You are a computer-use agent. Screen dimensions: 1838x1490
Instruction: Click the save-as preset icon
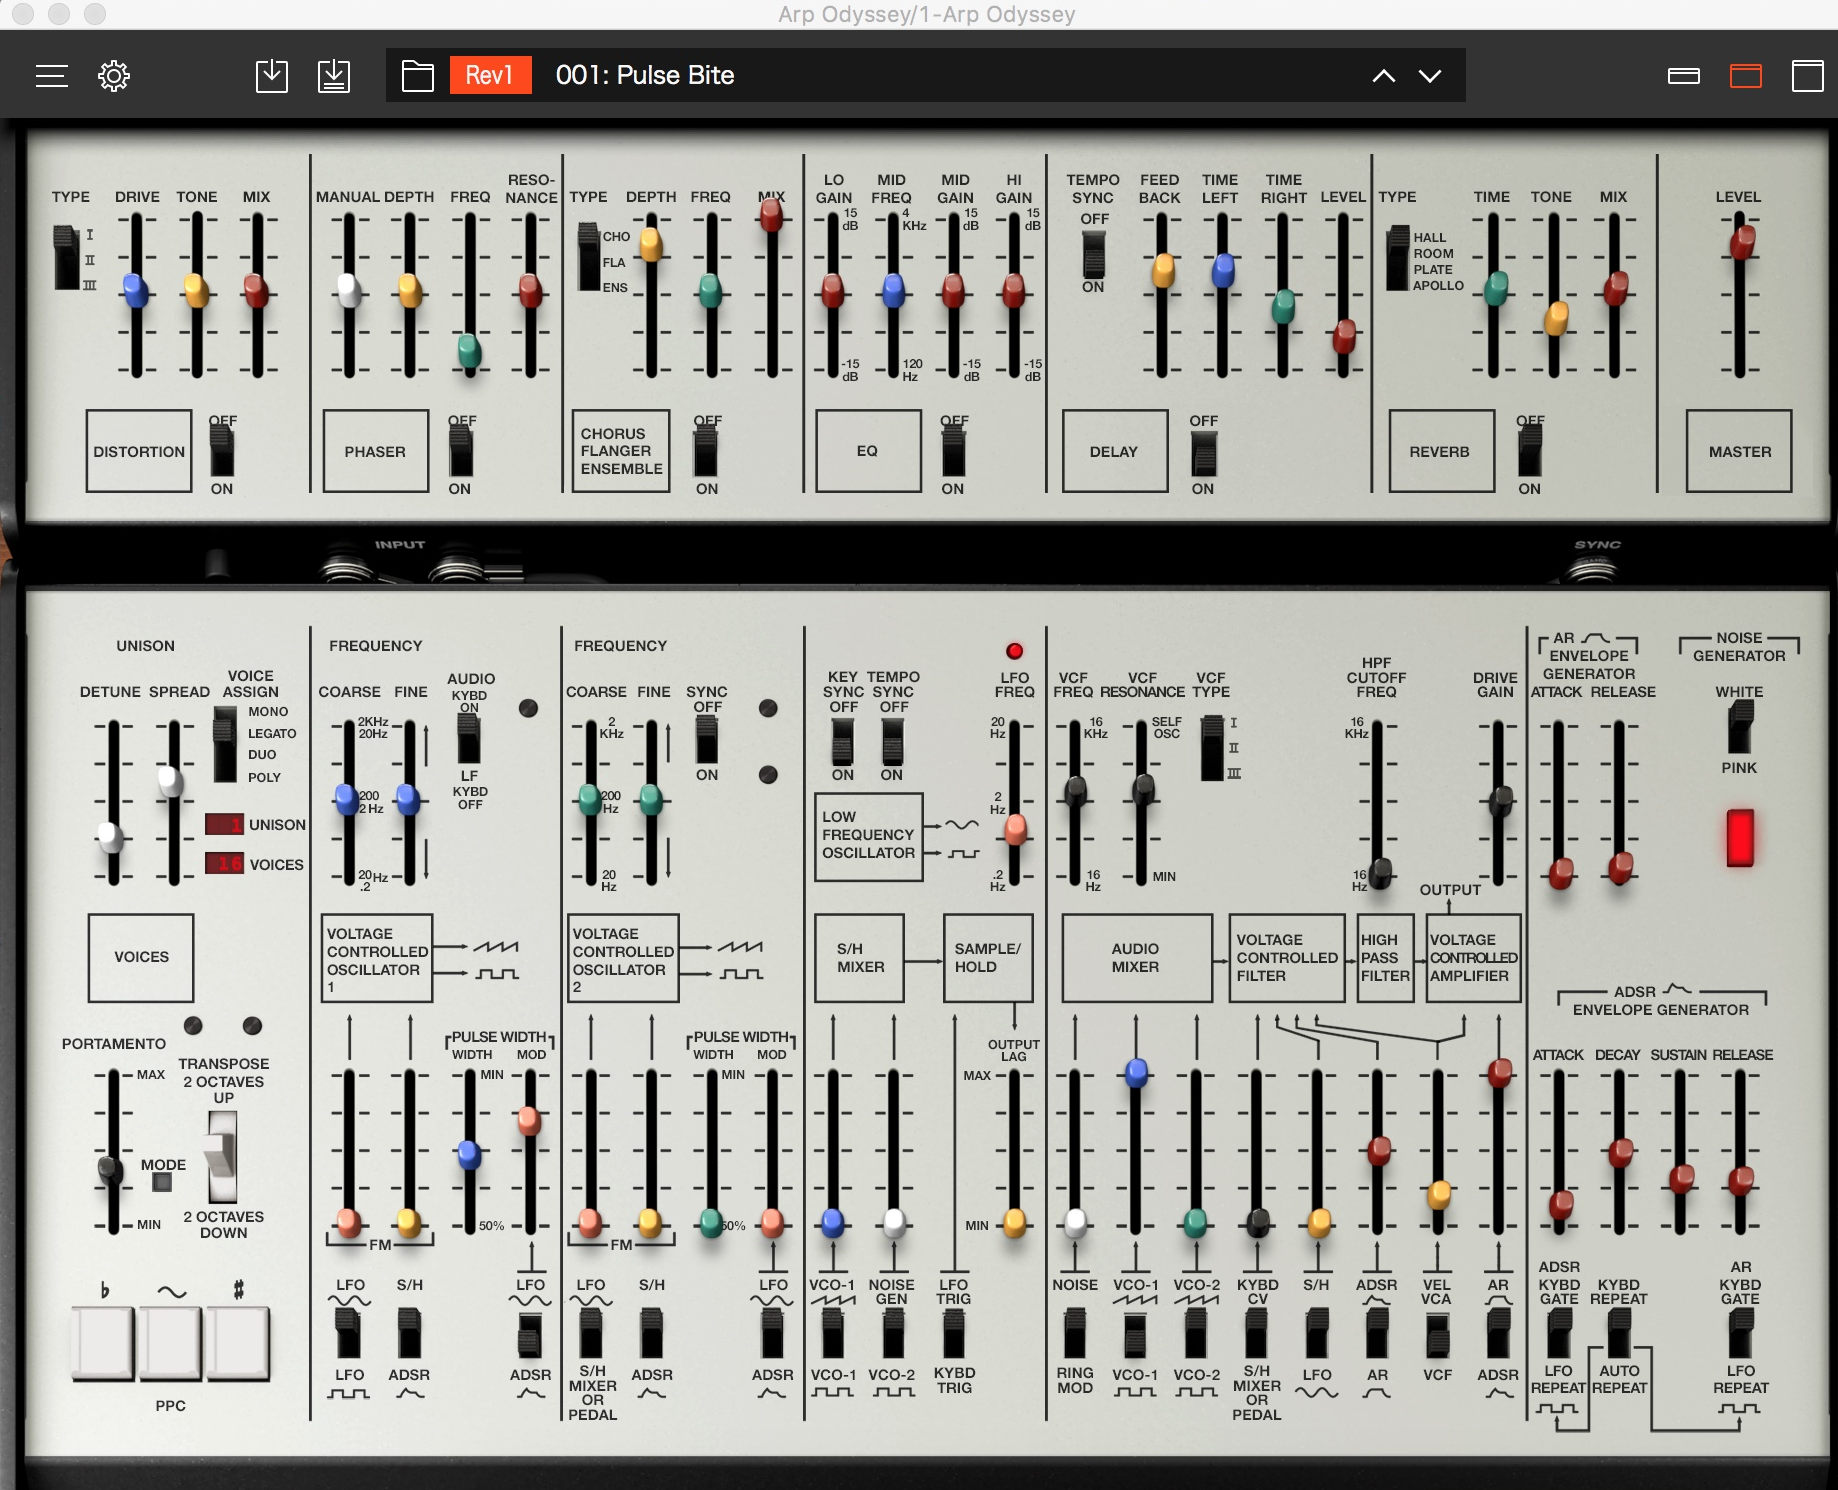click(334, 76)
